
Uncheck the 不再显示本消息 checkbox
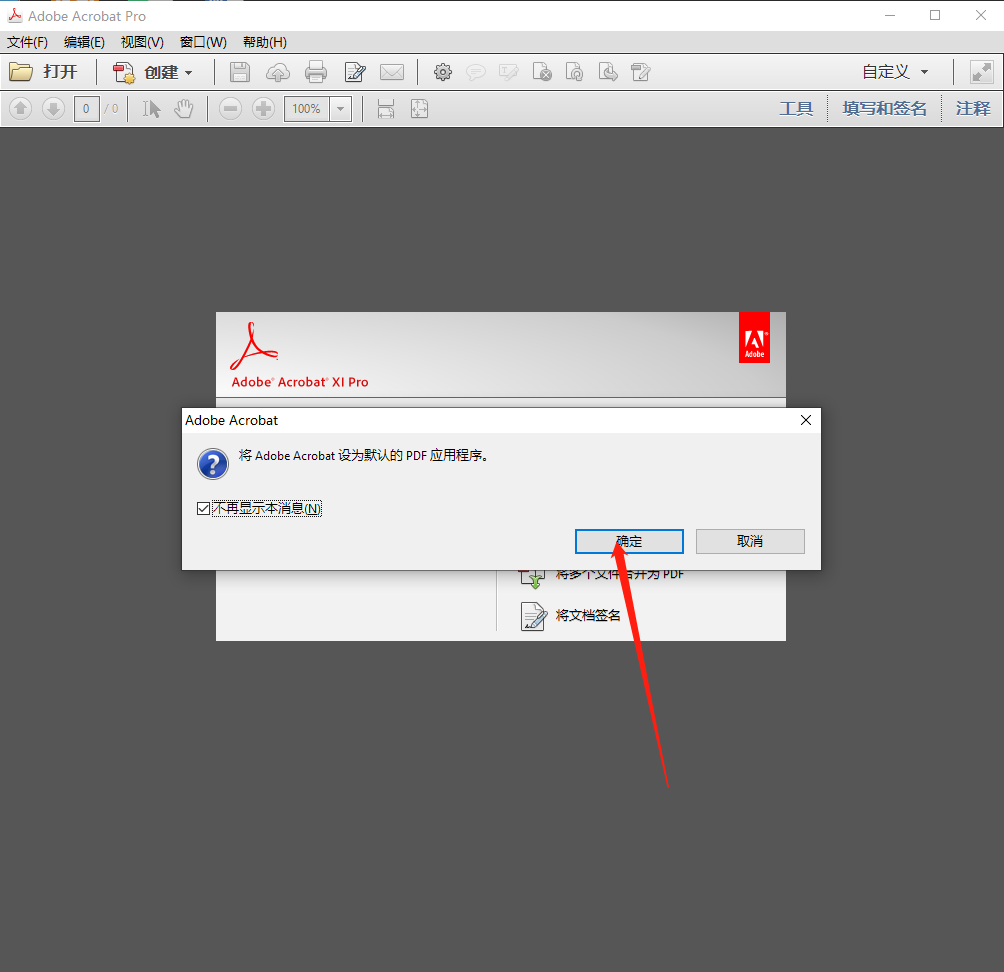pos(204,508)
